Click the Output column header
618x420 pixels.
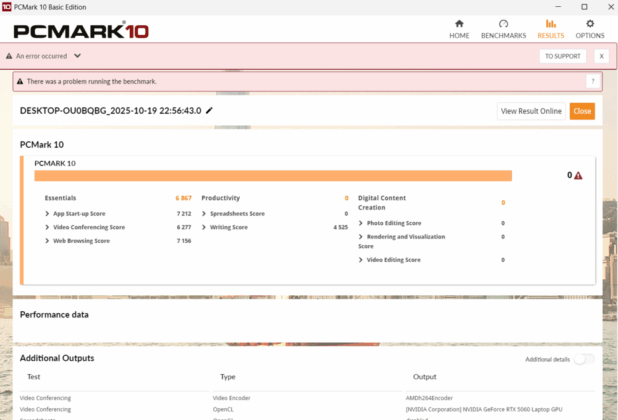click(x=424, y=377)
